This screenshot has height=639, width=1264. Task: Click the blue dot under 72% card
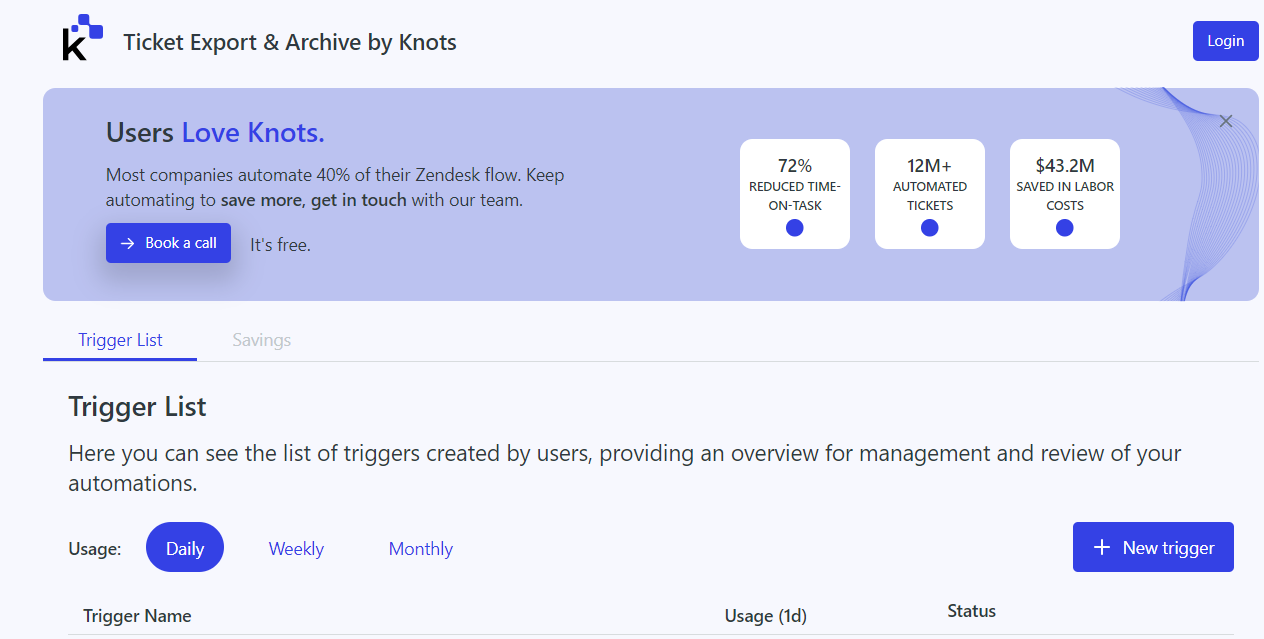(795, 228)
